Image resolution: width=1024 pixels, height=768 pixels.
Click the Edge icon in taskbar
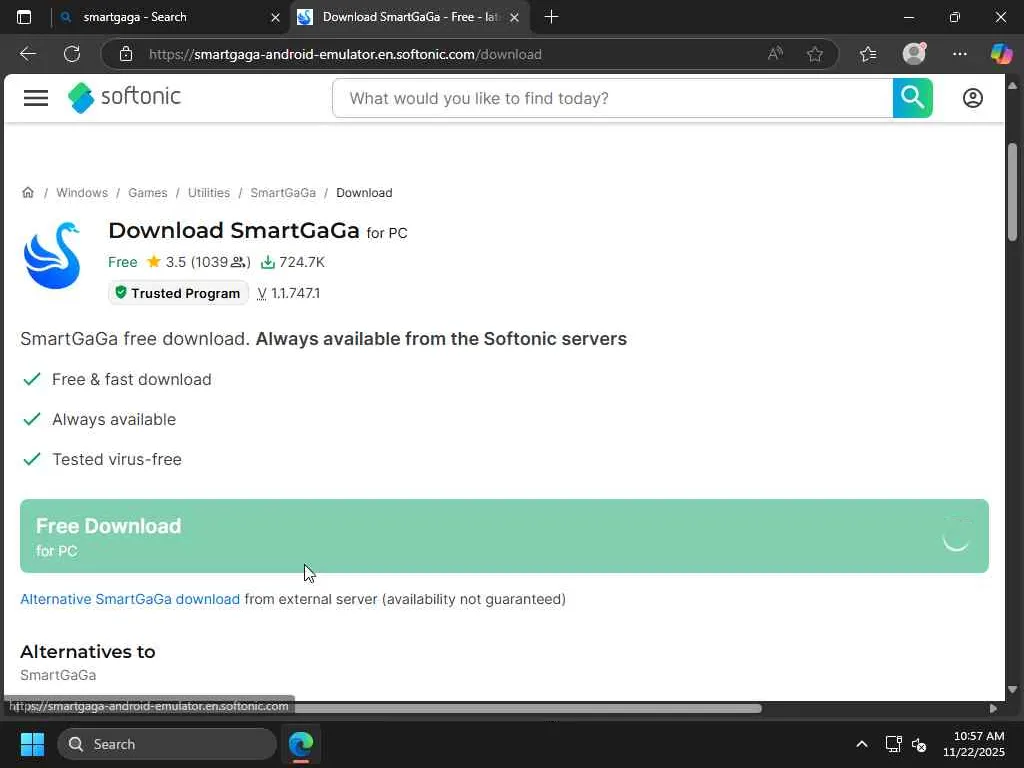click(x=301, y=744)
